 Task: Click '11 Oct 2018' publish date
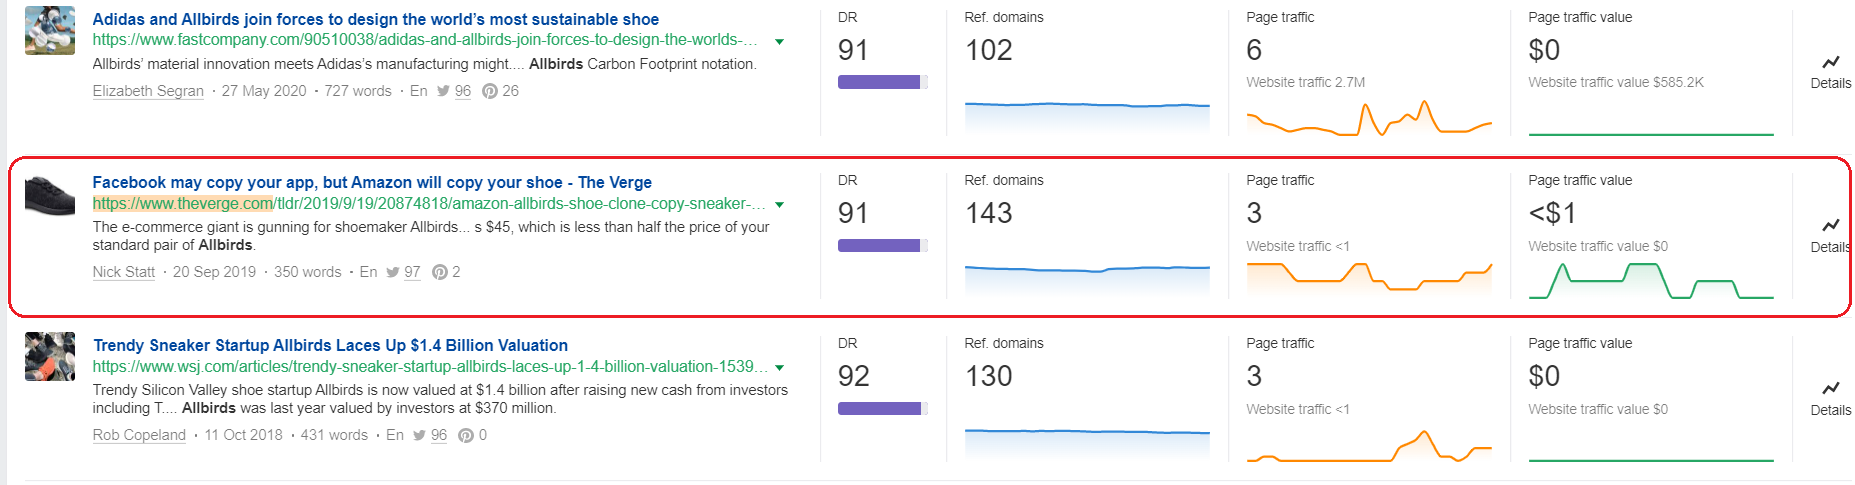[x=244, y=435]
